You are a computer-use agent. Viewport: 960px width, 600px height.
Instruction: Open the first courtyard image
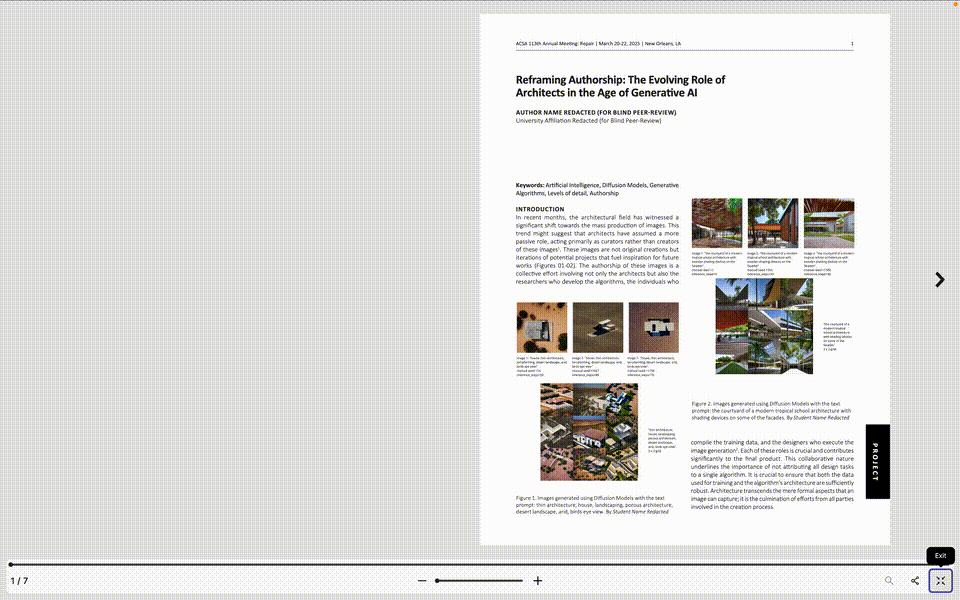coord(717,223)
